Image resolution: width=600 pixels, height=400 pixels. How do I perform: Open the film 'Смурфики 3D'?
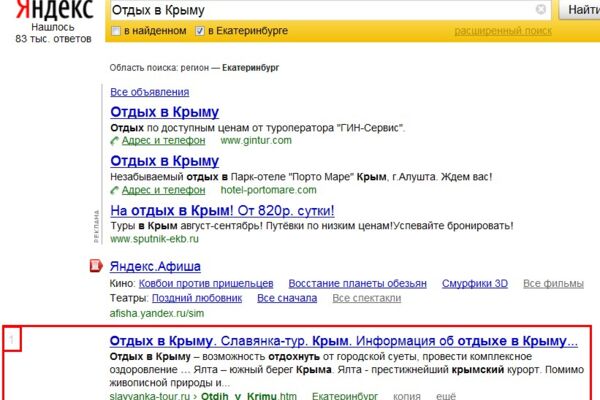pyautogui.click(x=475, y=284)
